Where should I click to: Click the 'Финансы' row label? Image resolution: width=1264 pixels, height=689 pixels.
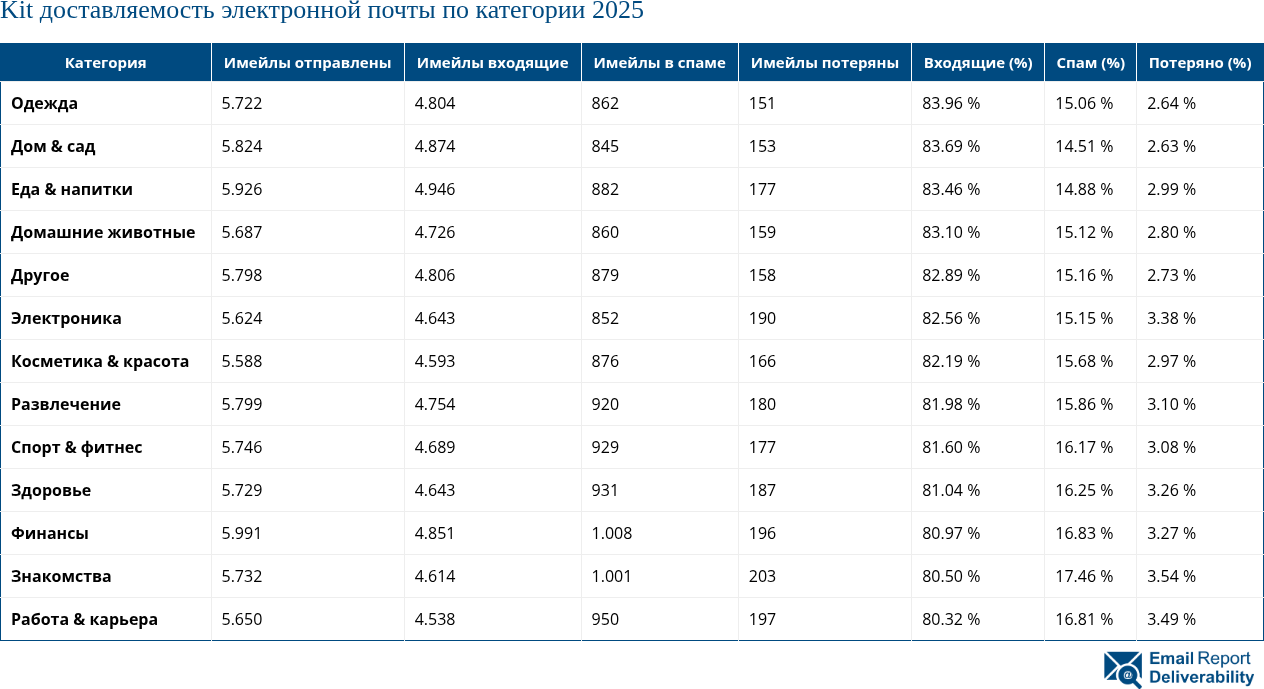[x=50, y=533]
